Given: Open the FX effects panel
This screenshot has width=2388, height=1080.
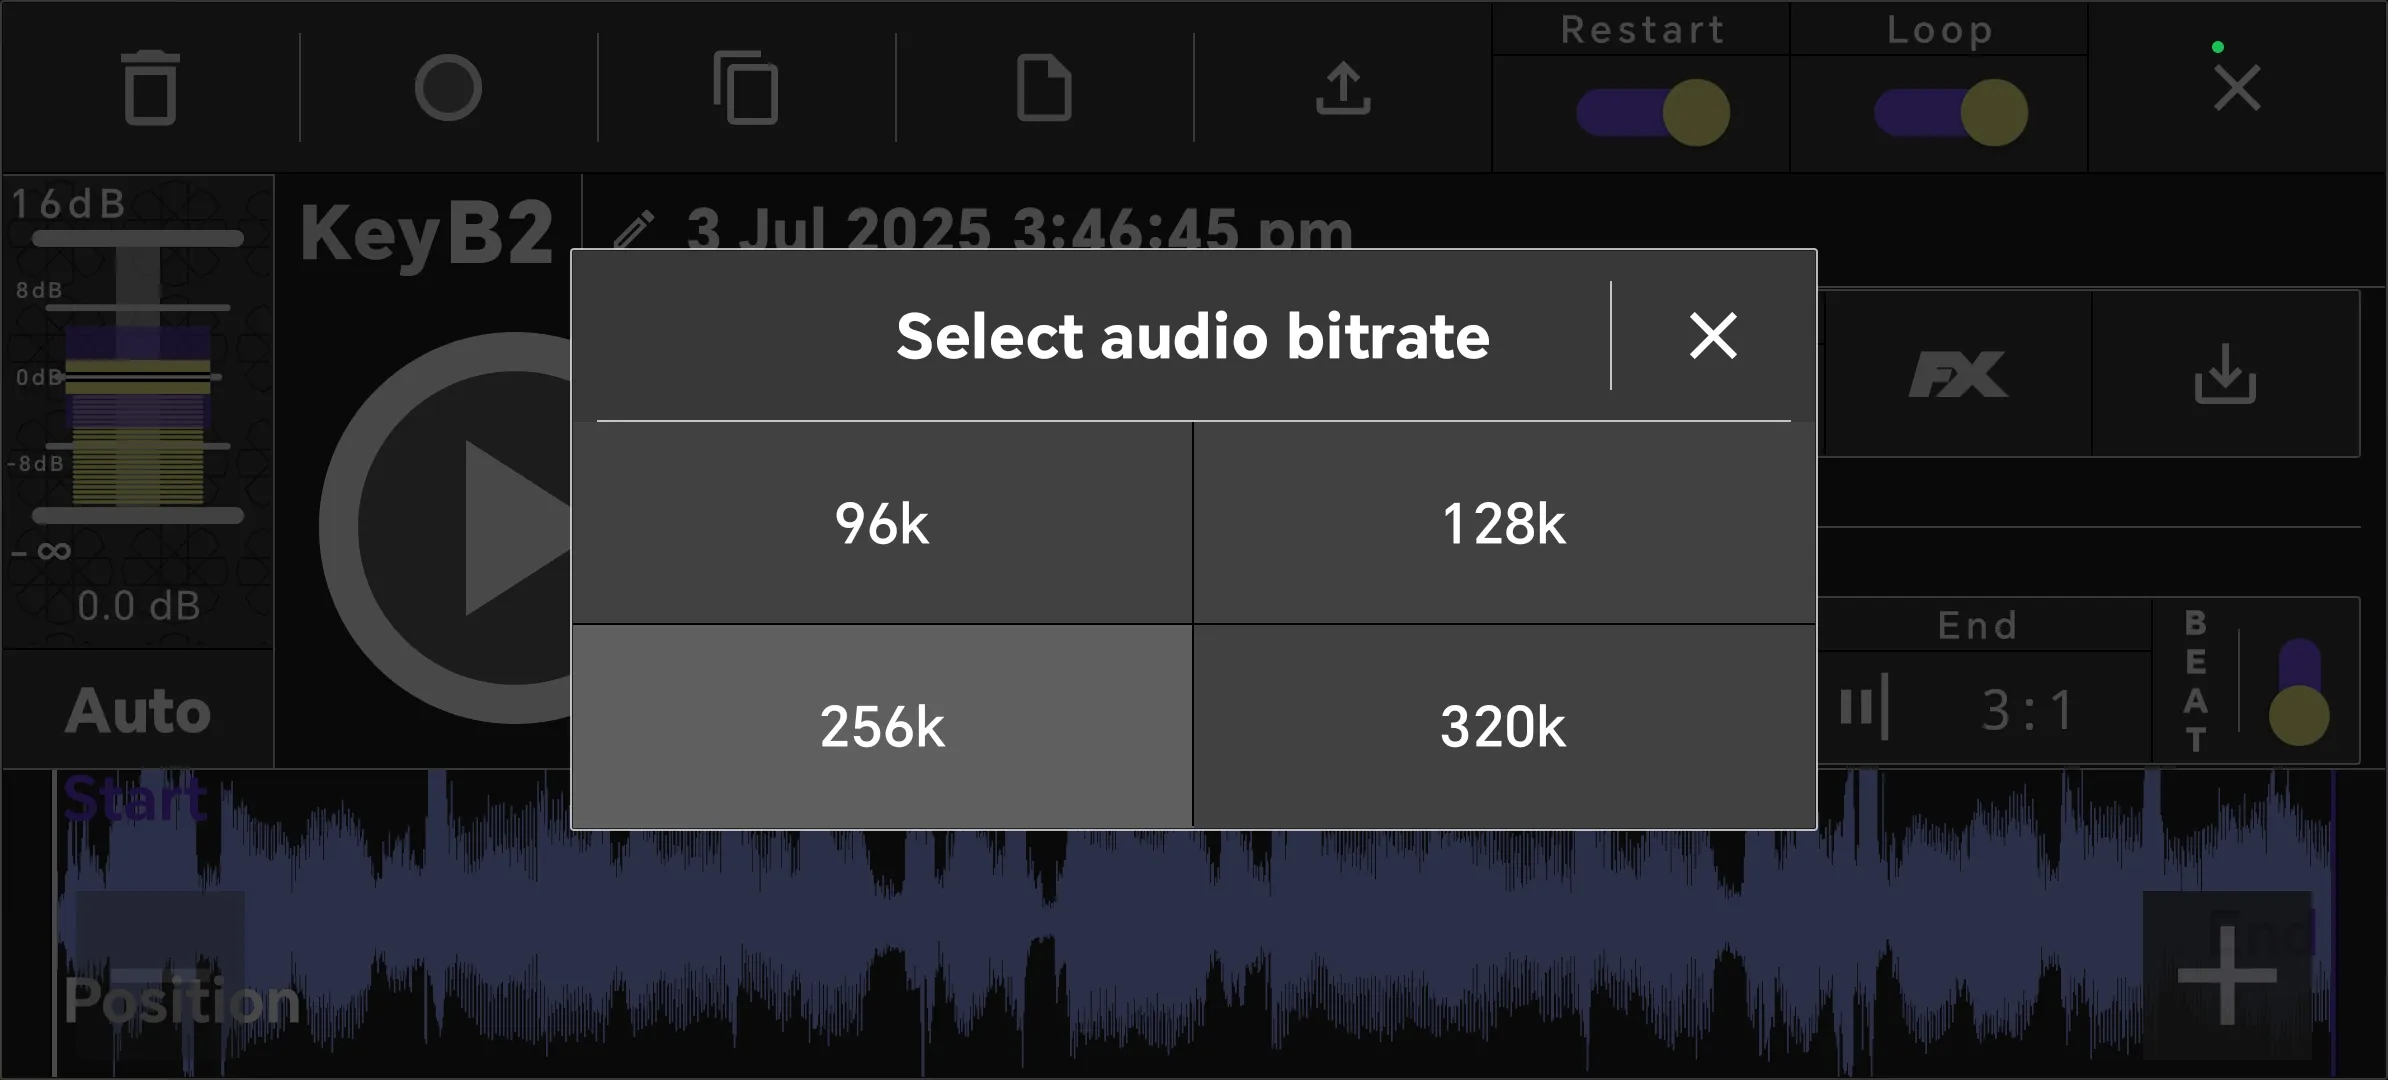Looking at the screenshot, I should [x=1957, y=374].
